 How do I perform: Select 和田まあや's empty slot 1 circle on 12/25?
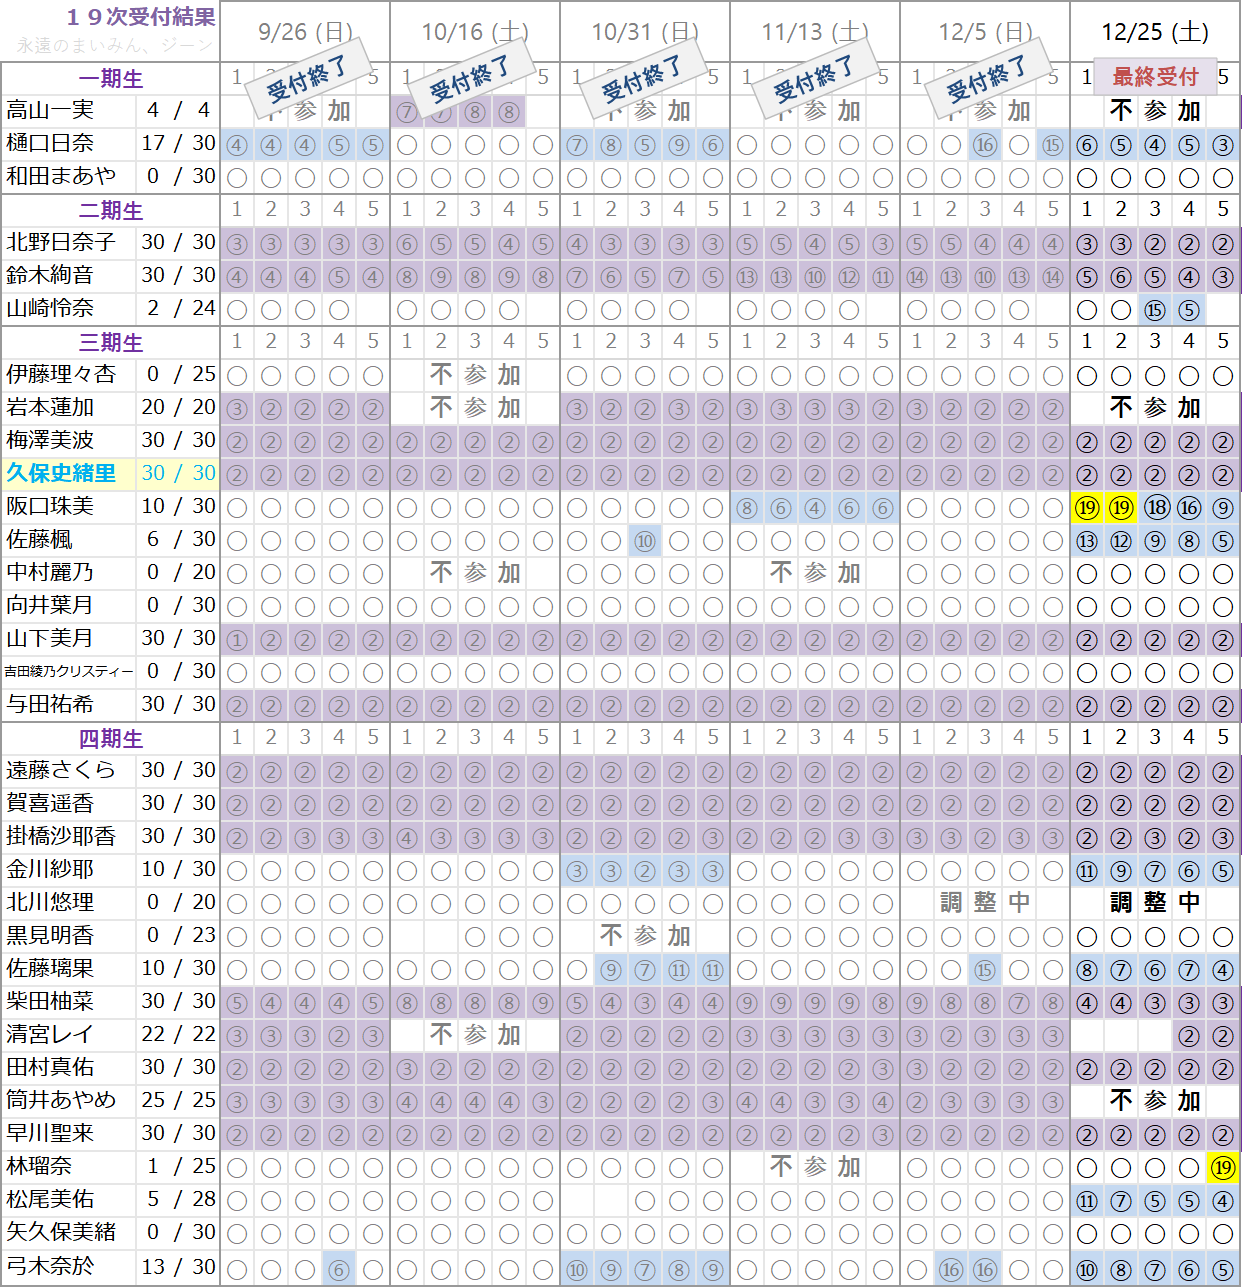(x=1087, y=178)
